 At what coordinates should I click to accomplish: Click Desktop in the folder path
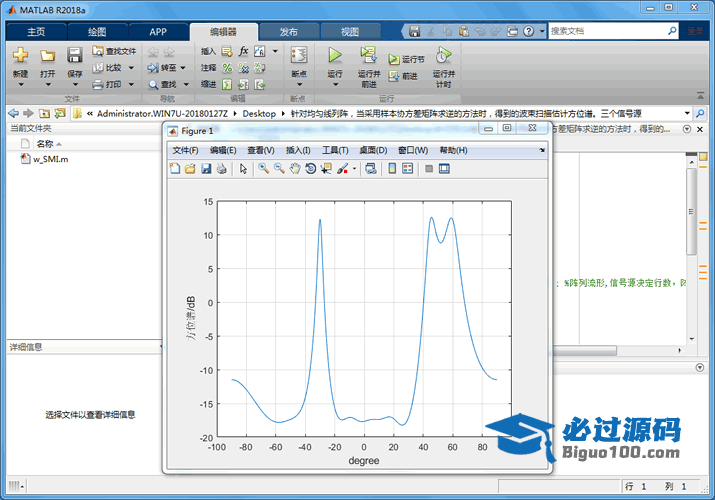(259, 113)
